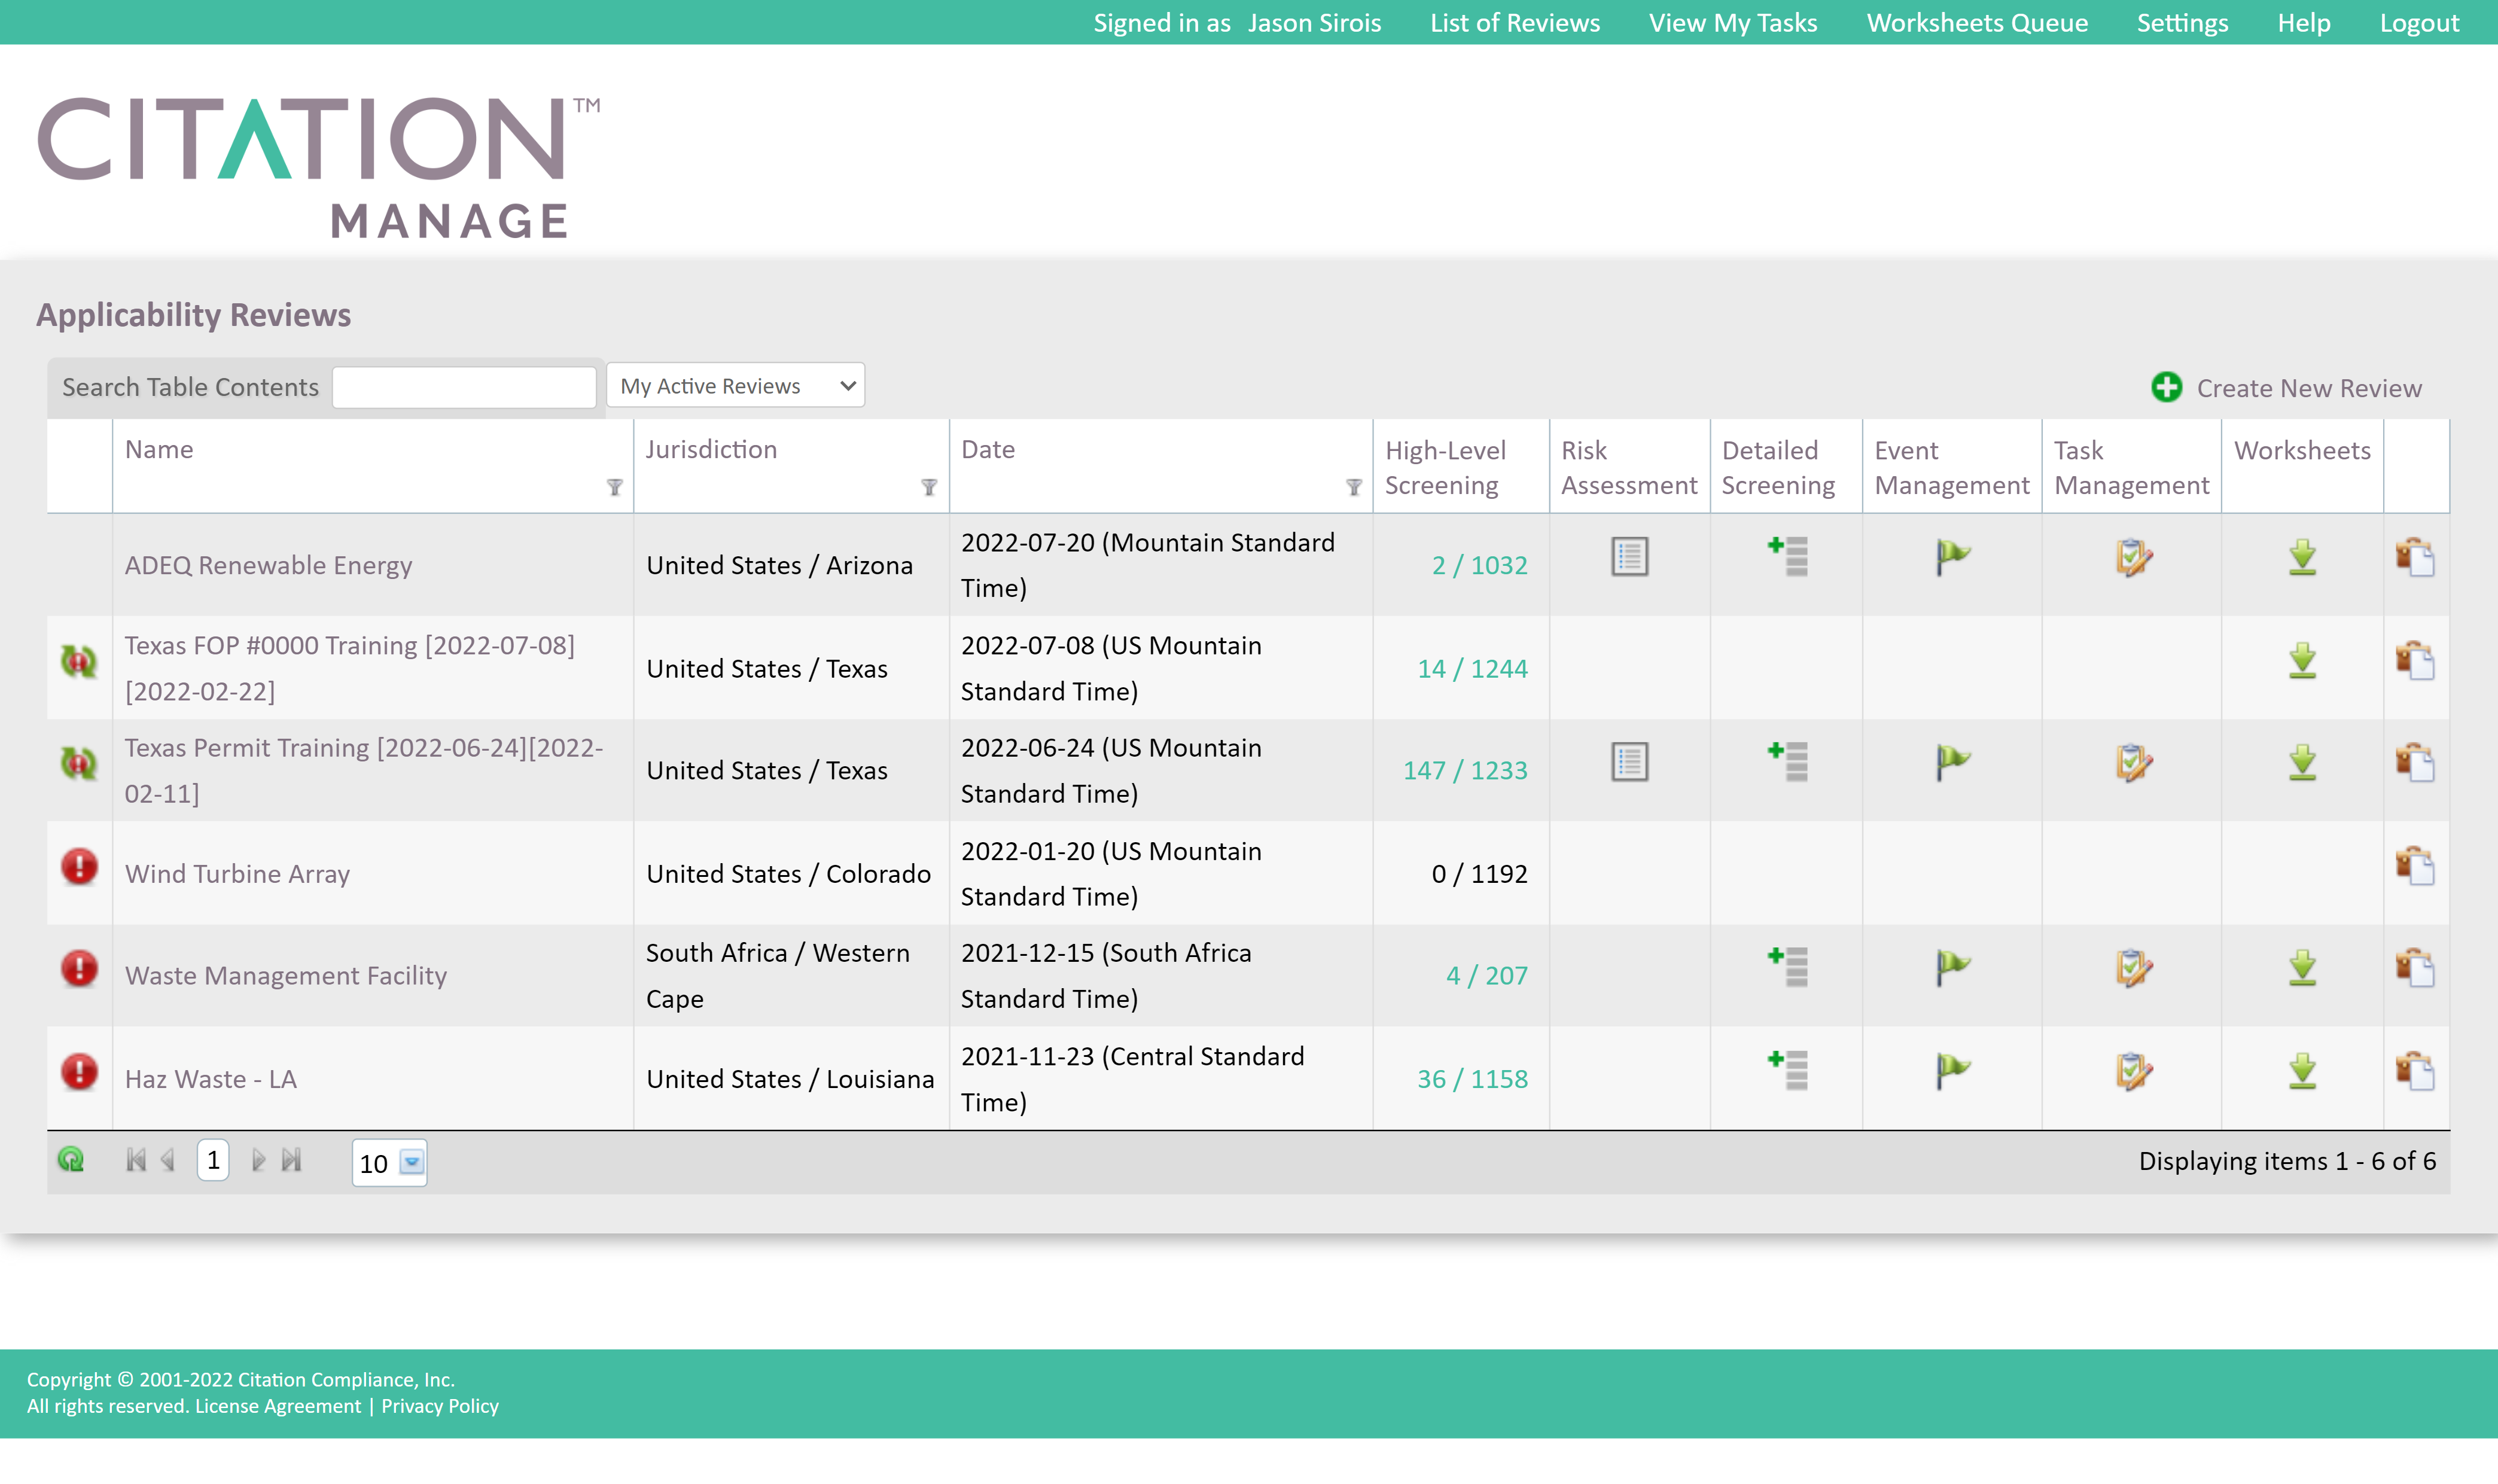The image size is (2498, 1484).
Task: Go to next page of table
Action: click(258, 1160)
